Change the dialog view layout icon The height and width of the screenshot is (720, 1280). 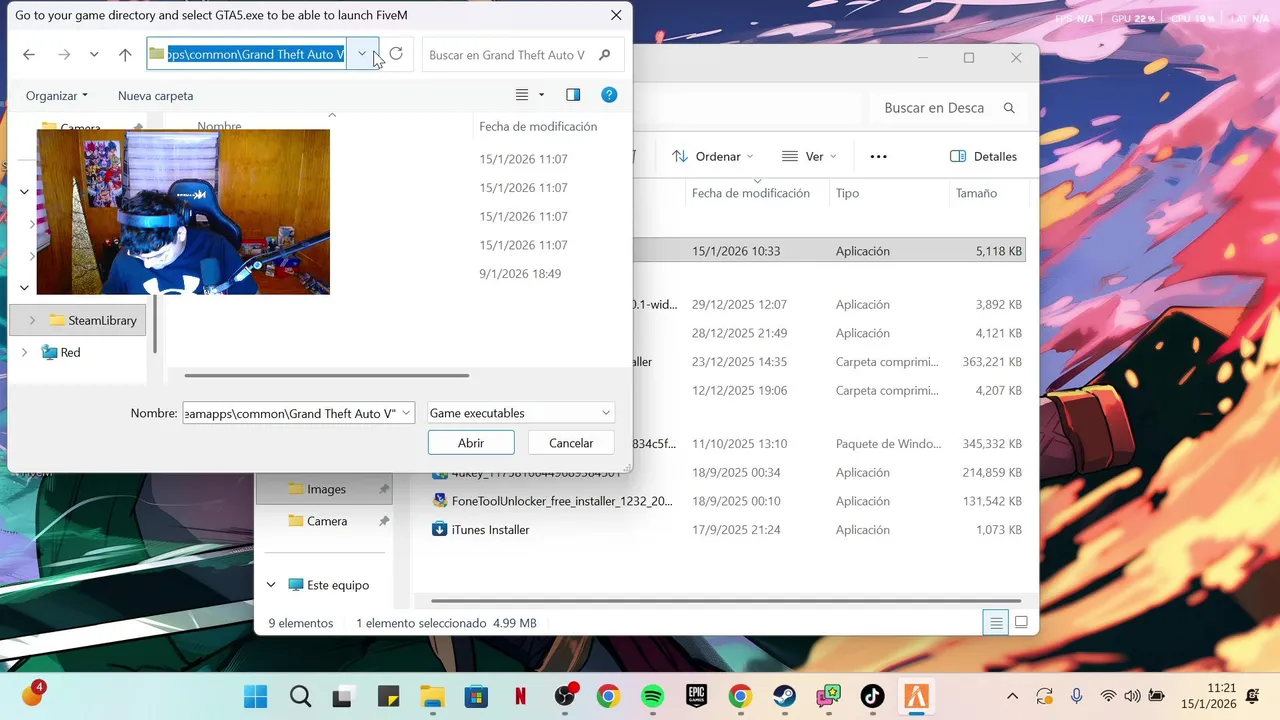(x=521, y=95)
